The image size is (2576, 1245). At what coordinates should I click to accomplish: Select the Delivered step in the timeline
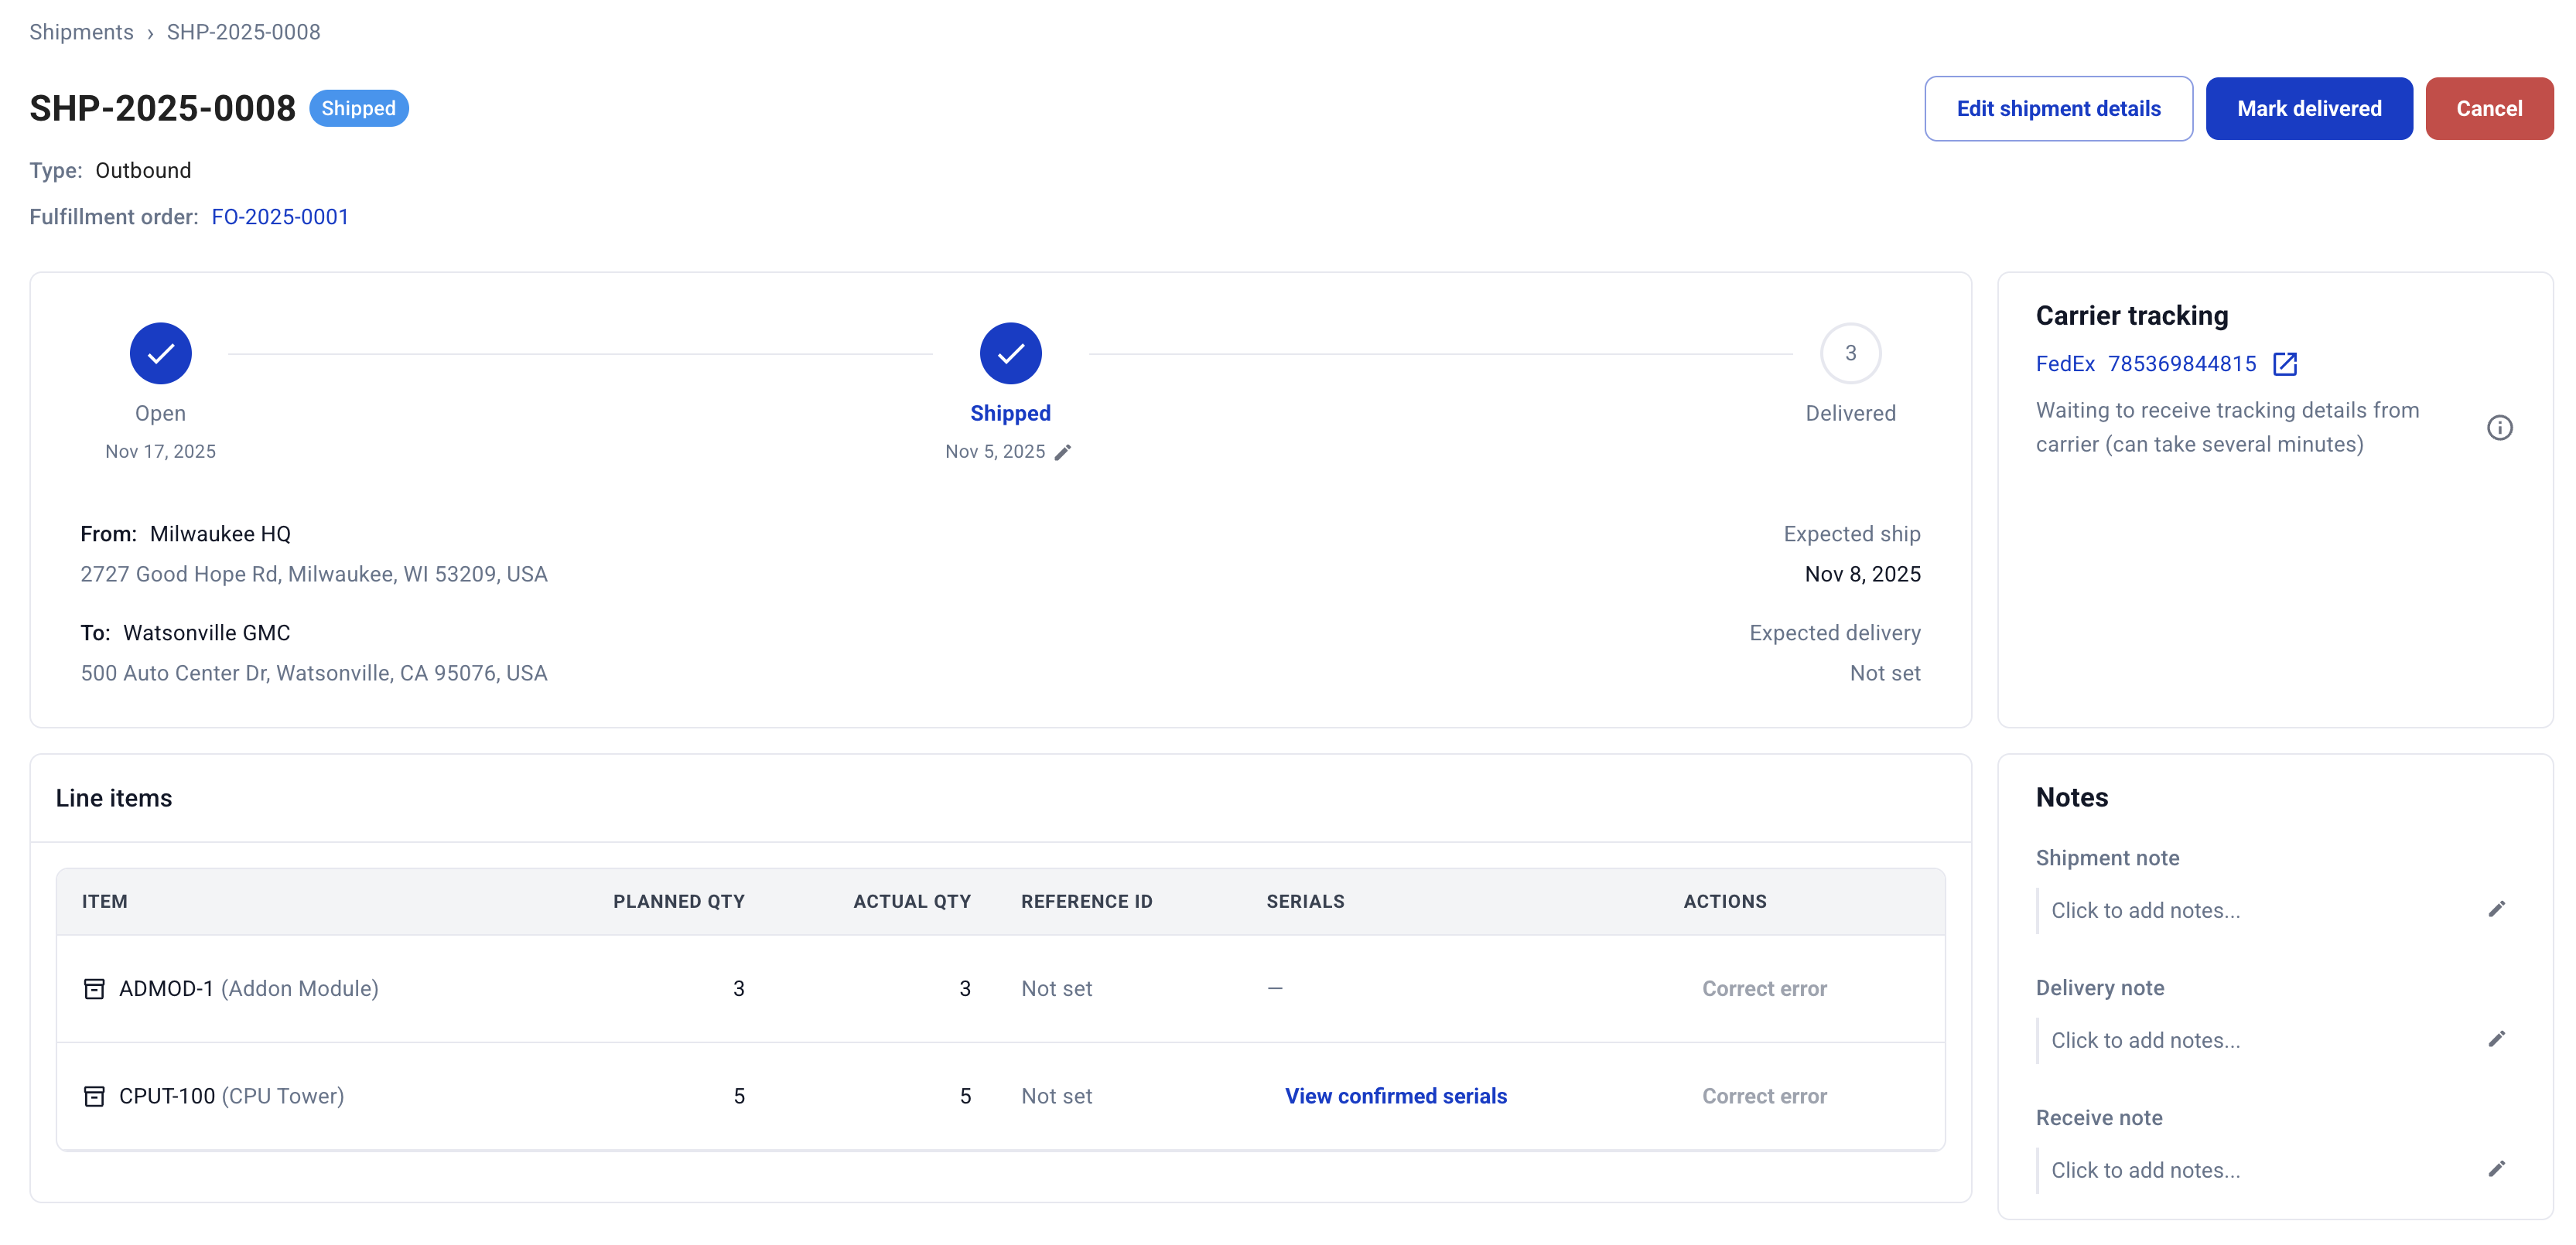pos(1850,353)
